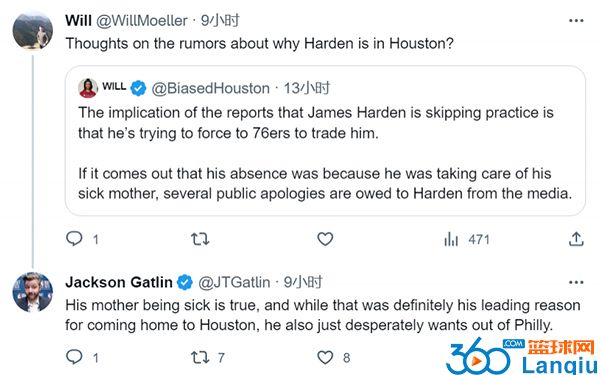Share Will Moeller's tweet
The width and height of the screenshot is (600, 375).
(576, 239)
